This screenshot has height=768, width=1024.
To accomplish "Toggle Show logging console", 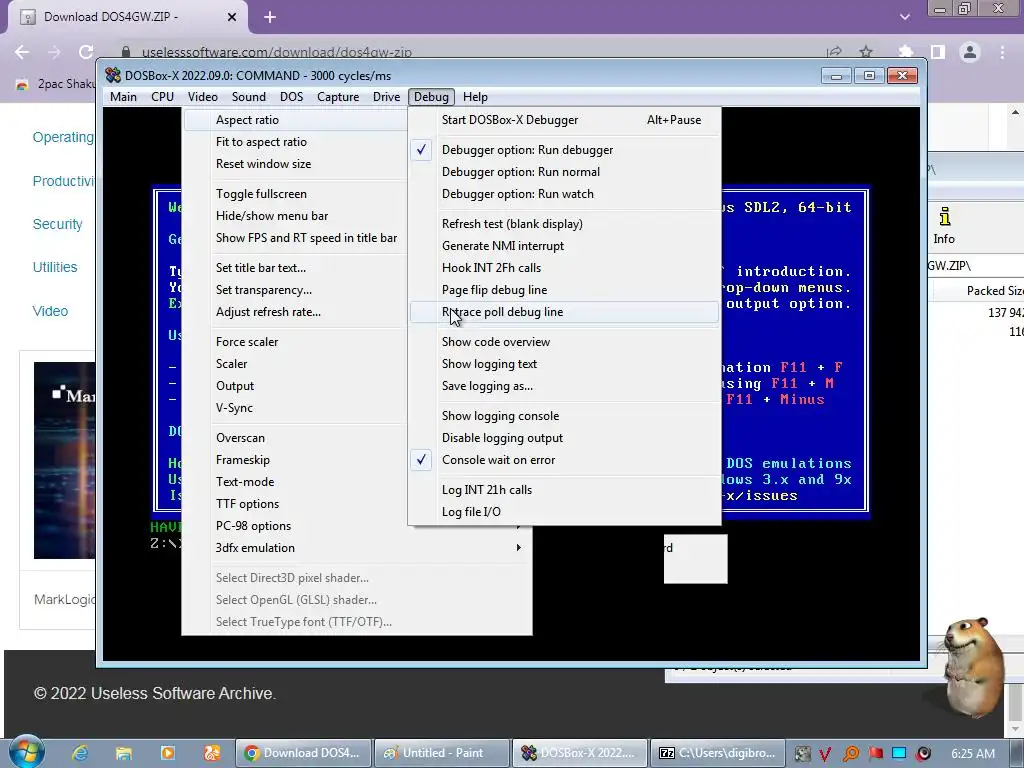I will [x=565, y=416].
